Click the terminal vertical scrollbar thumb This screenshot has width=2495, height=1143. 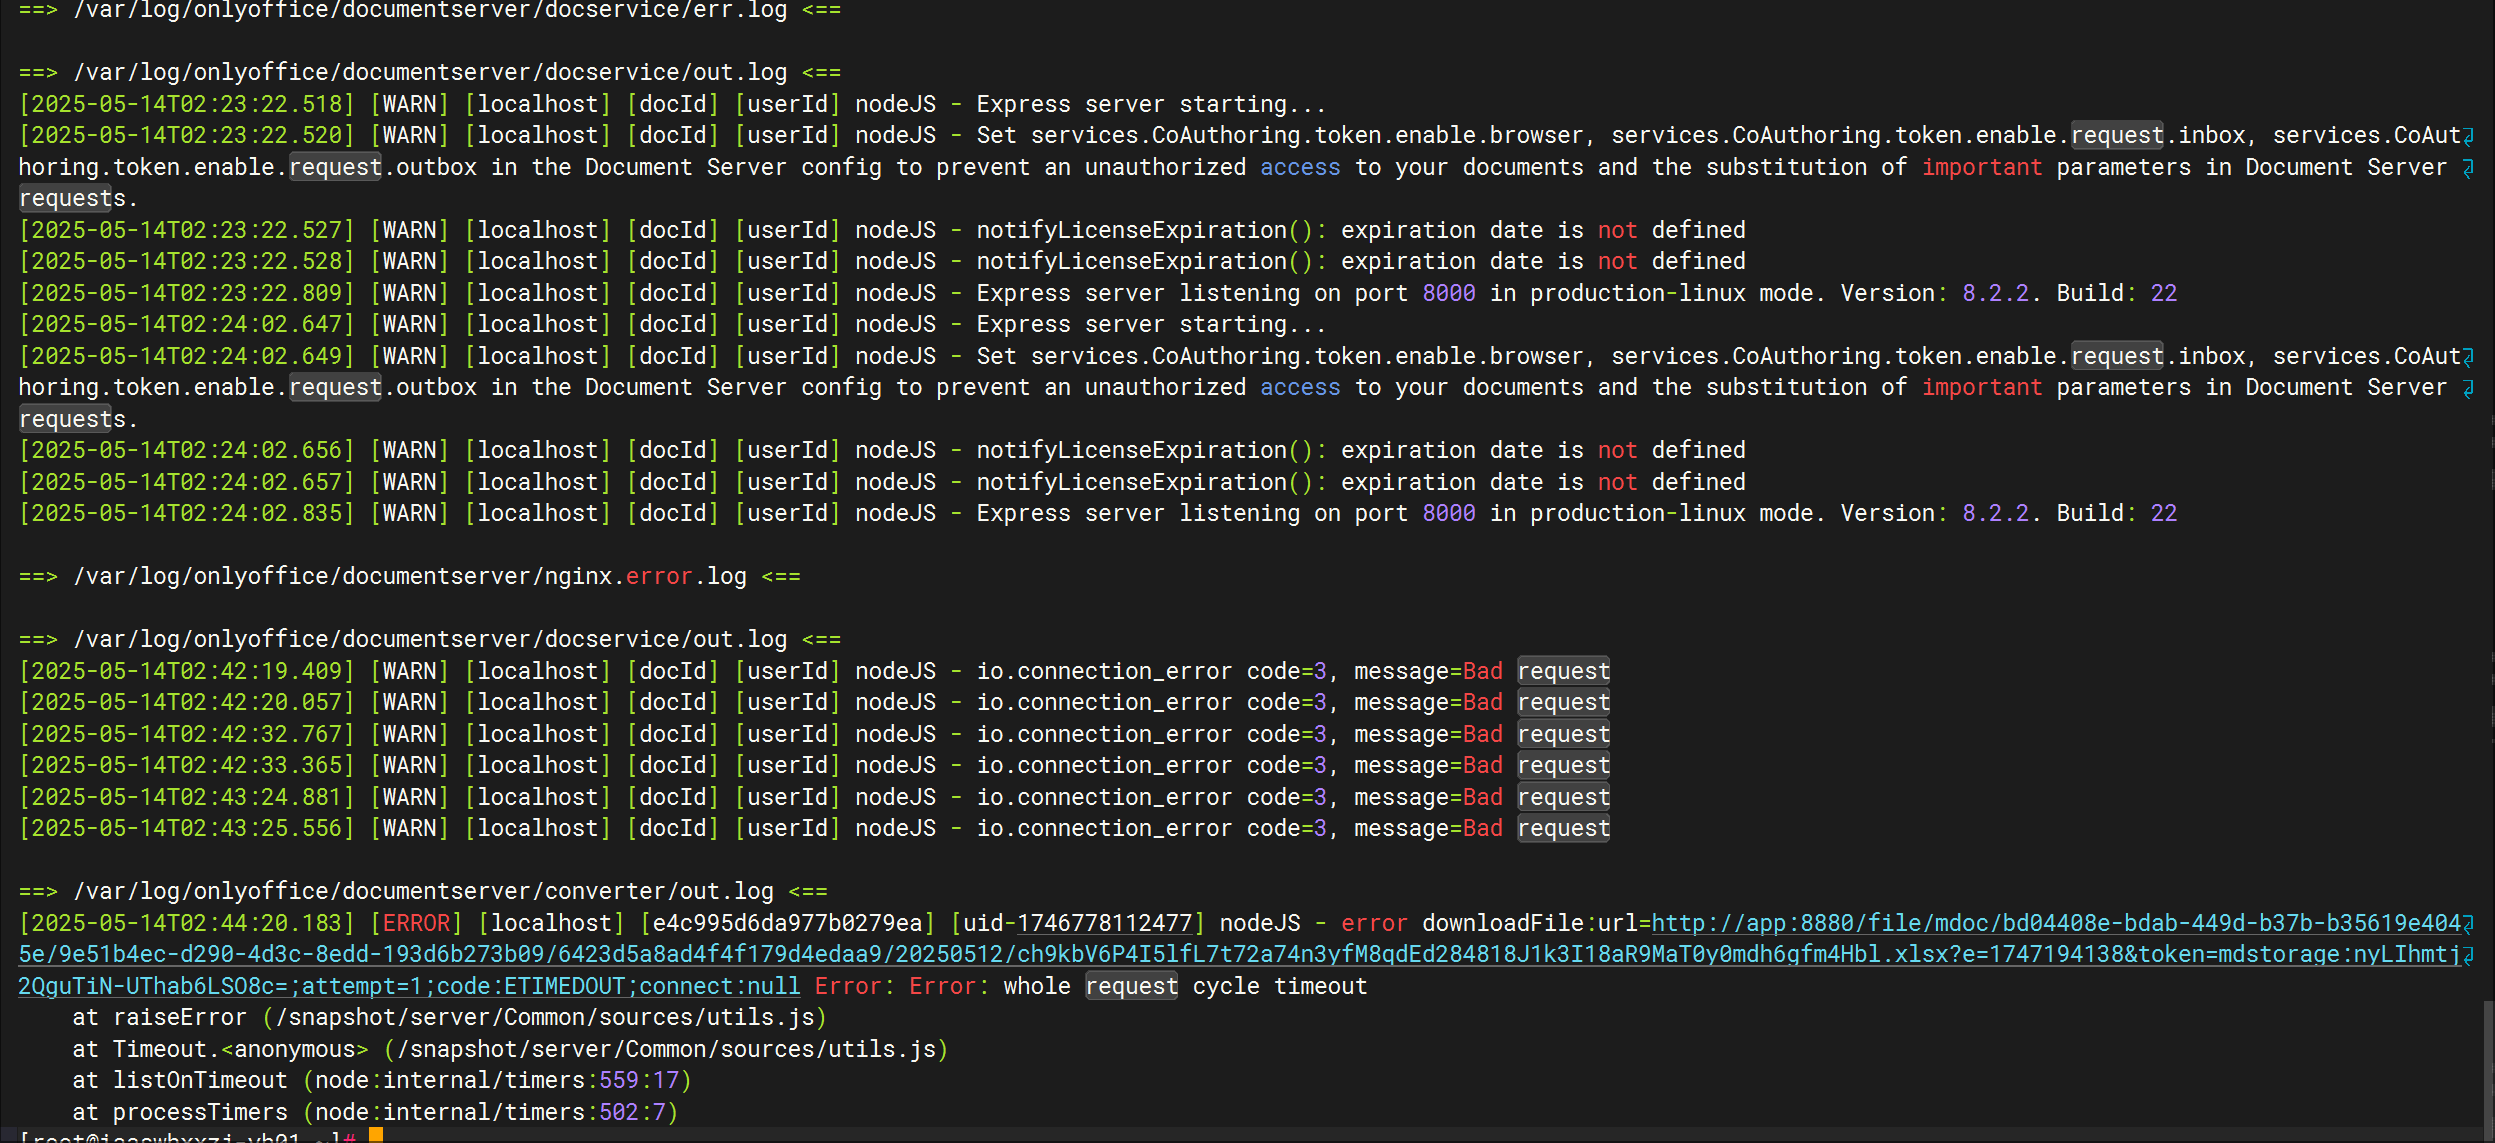tap(2487, 1068)
